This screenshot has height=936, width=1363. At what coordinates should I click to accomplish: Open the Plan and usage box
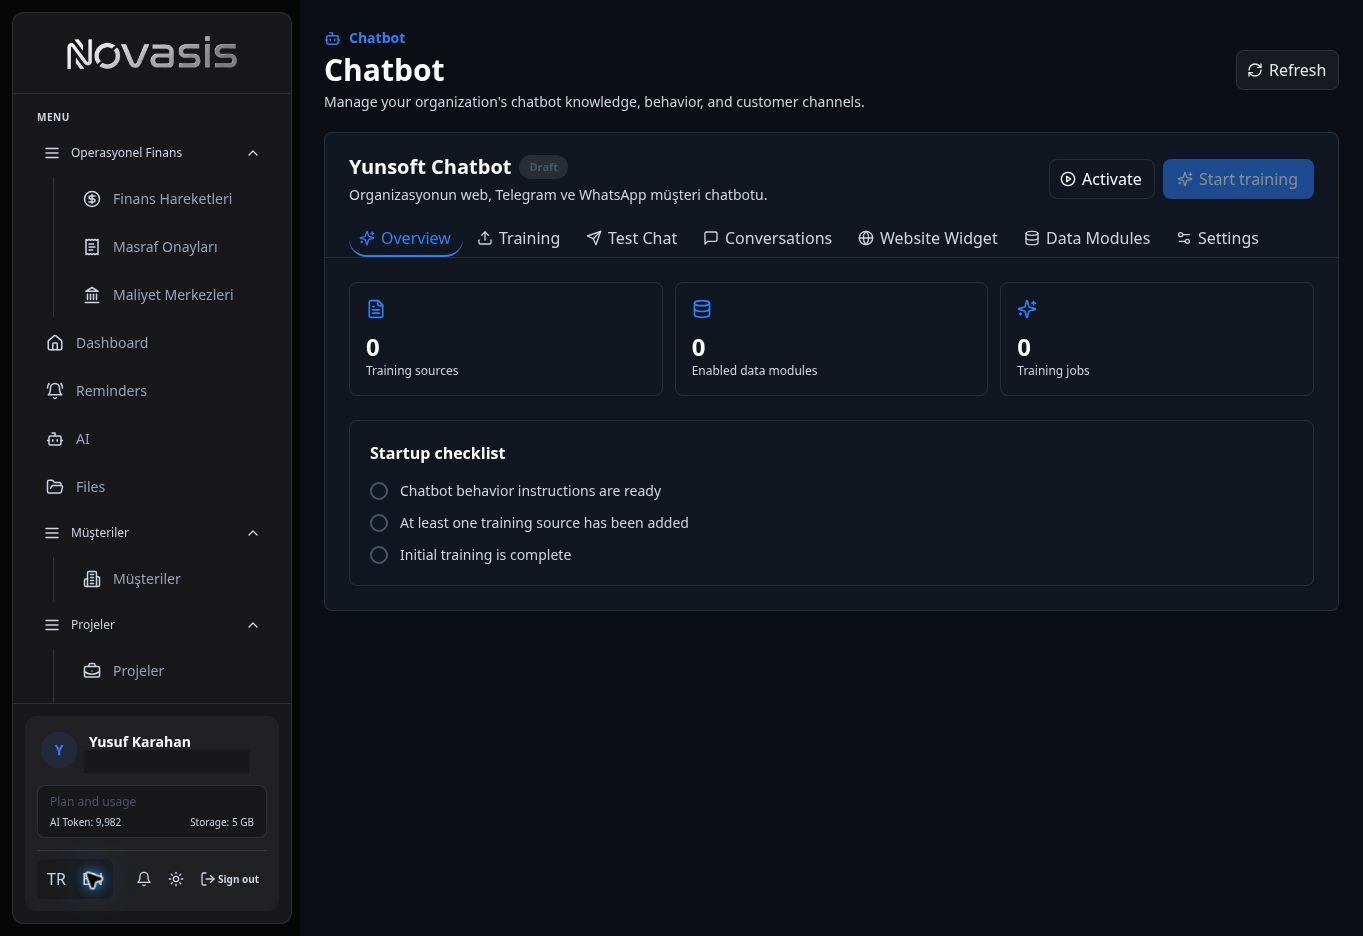pyautogui.click(x=152, y=811)
